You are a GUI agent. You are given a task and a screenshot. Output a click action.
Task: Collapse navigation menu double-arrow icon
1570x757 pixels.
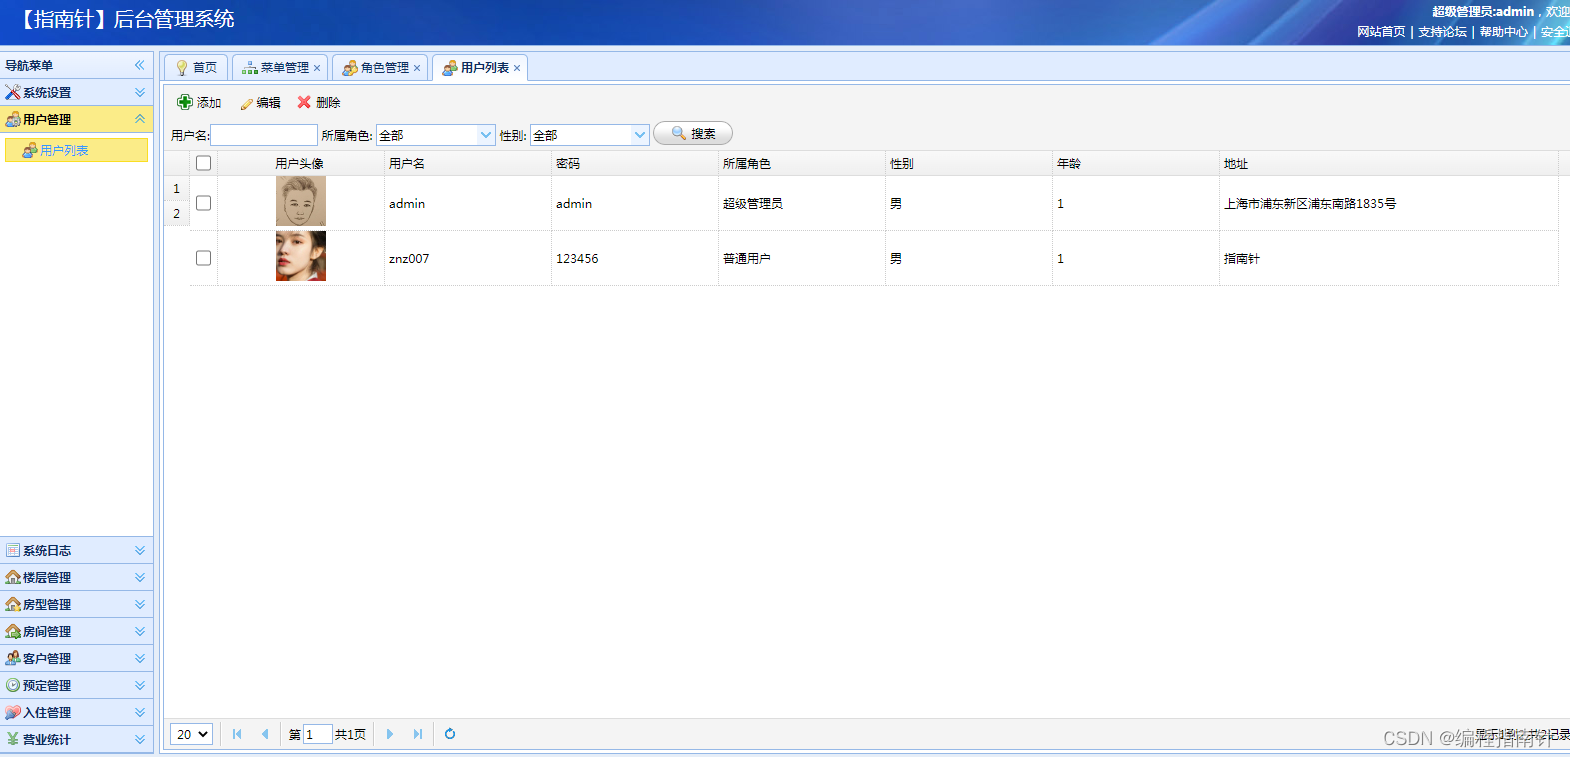(x=140, y=65)
